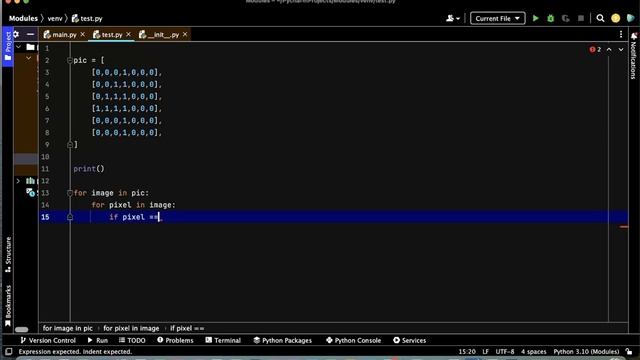Open the Python Packages tool window
640x360 pixels.
pyautogui.click(x=282, y=340)
